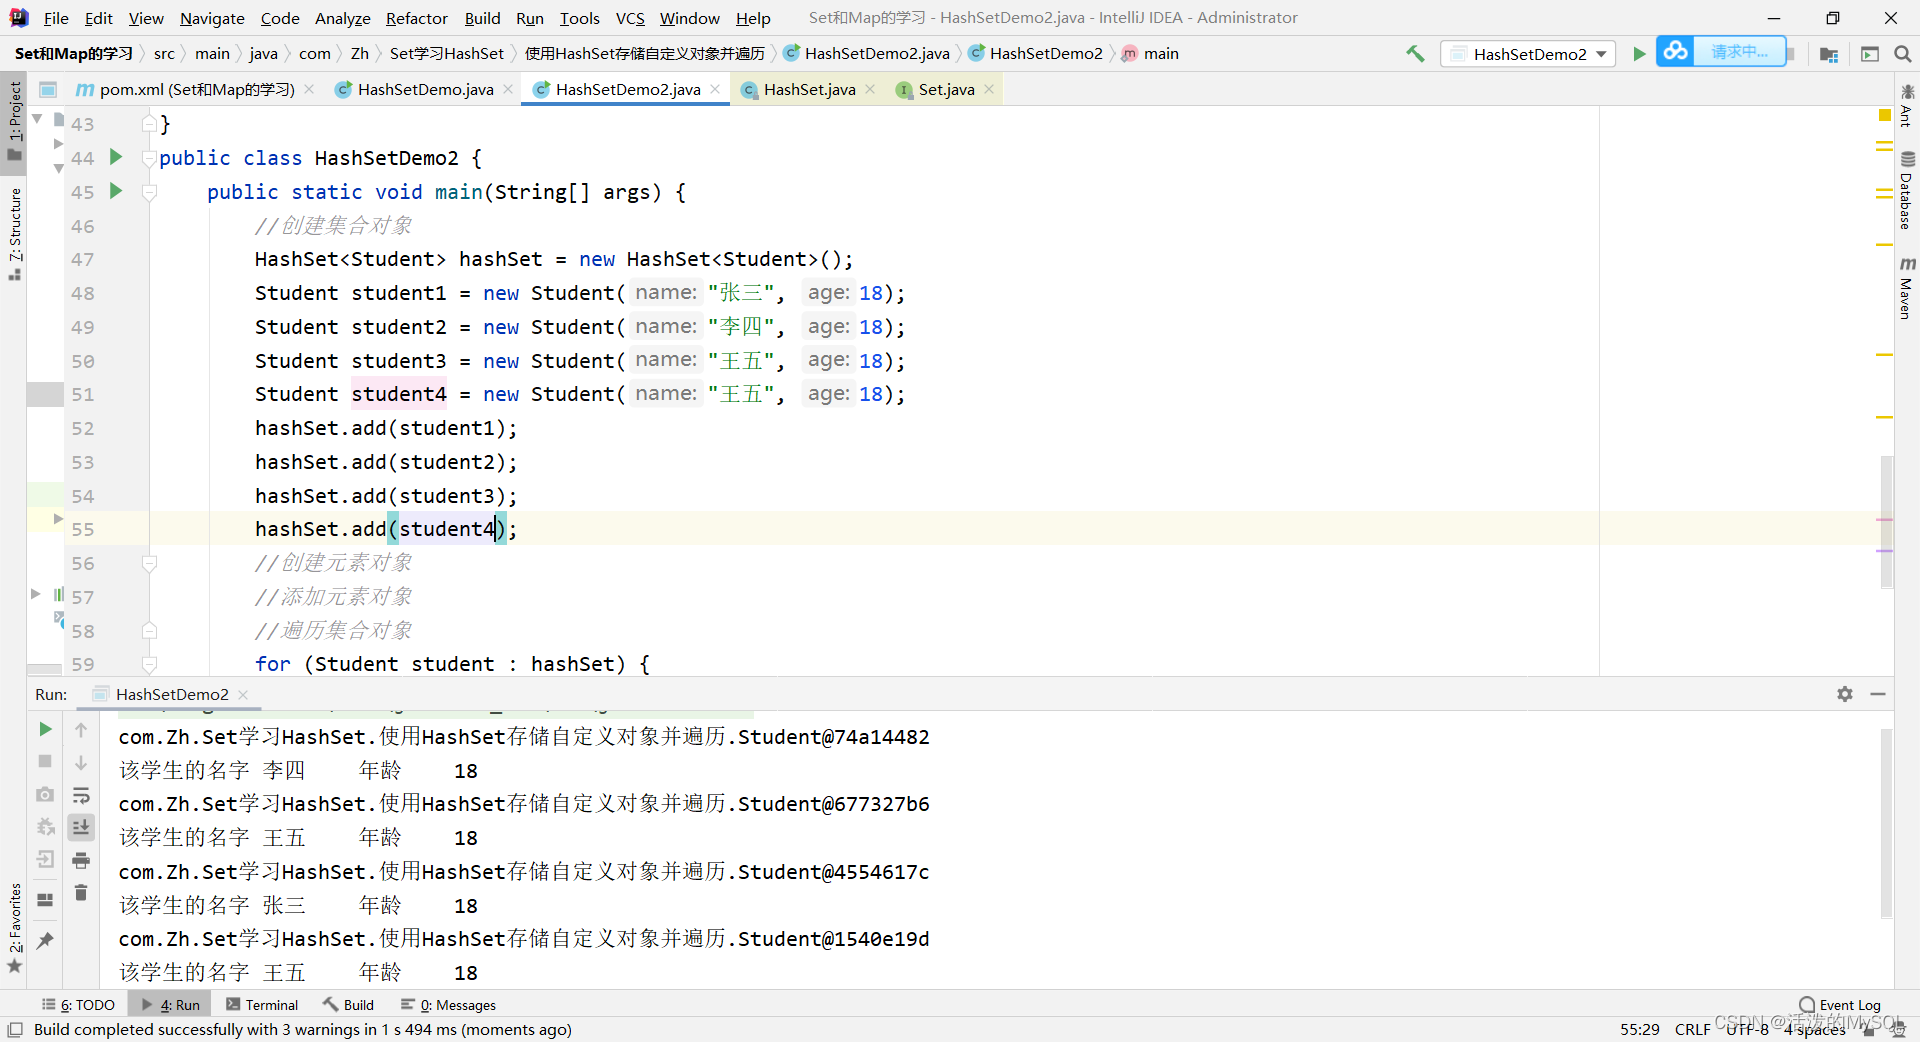Screen dimensions: 1920x1042
Task: Open the Build tool window
Action: 348,1005
